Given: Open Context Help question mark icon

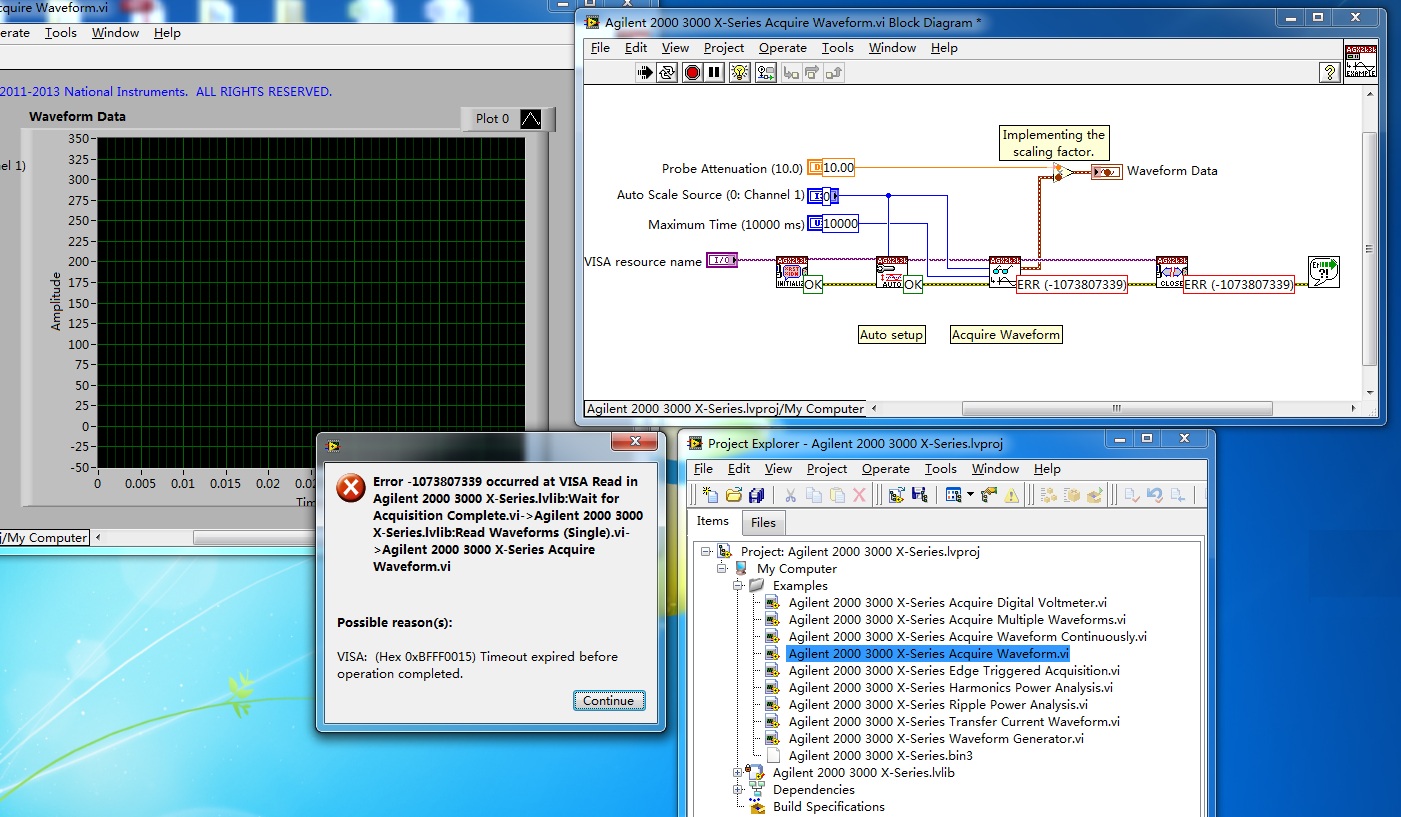Looking at the screenshot, I should point(1329,72).
